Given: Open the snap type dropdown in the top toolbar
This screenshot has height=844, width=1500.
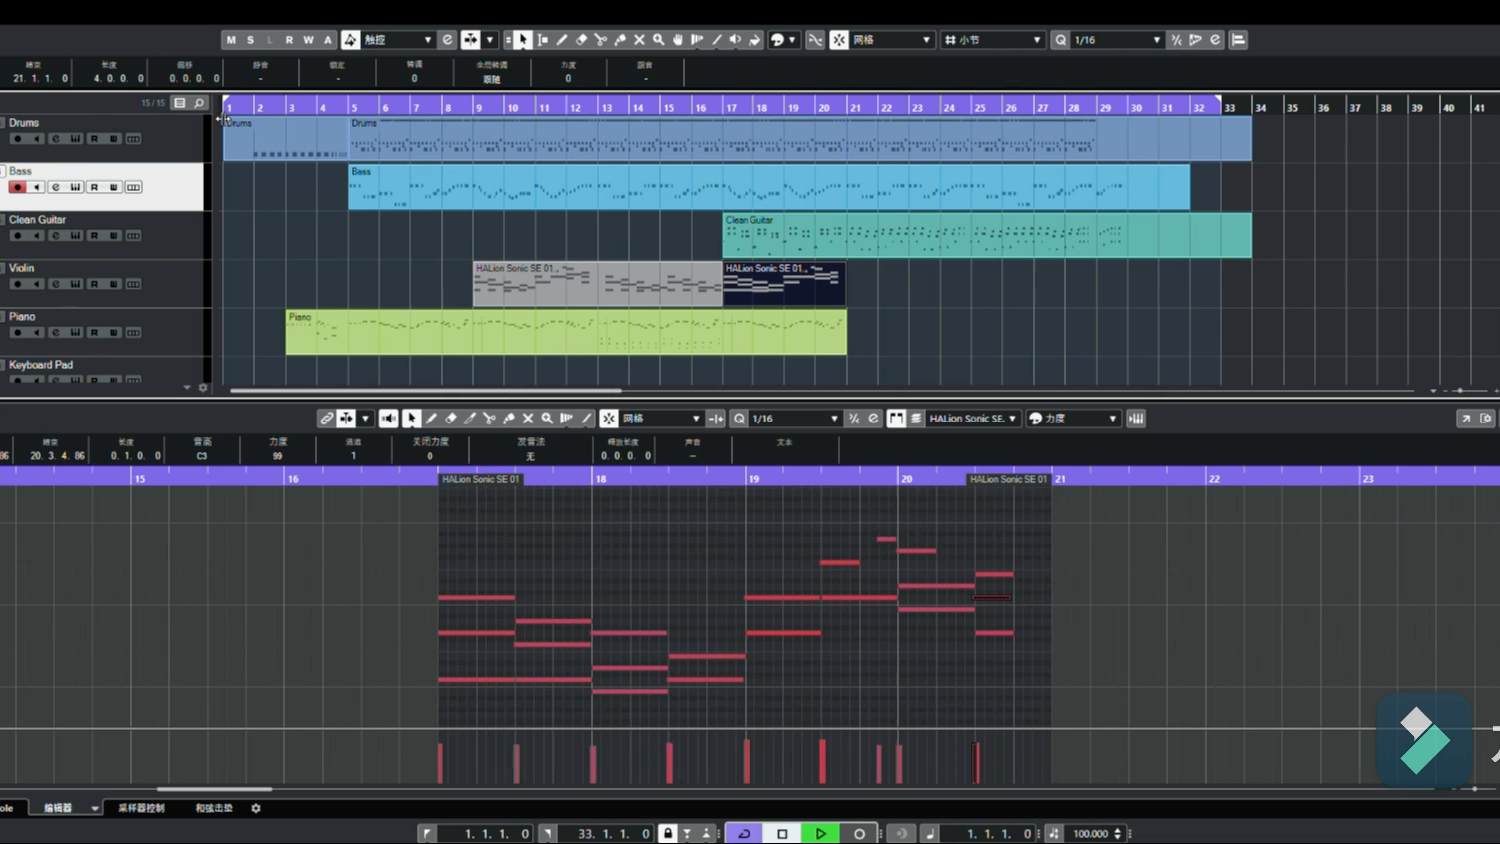Looking at the screenshot, I should 892,40.
